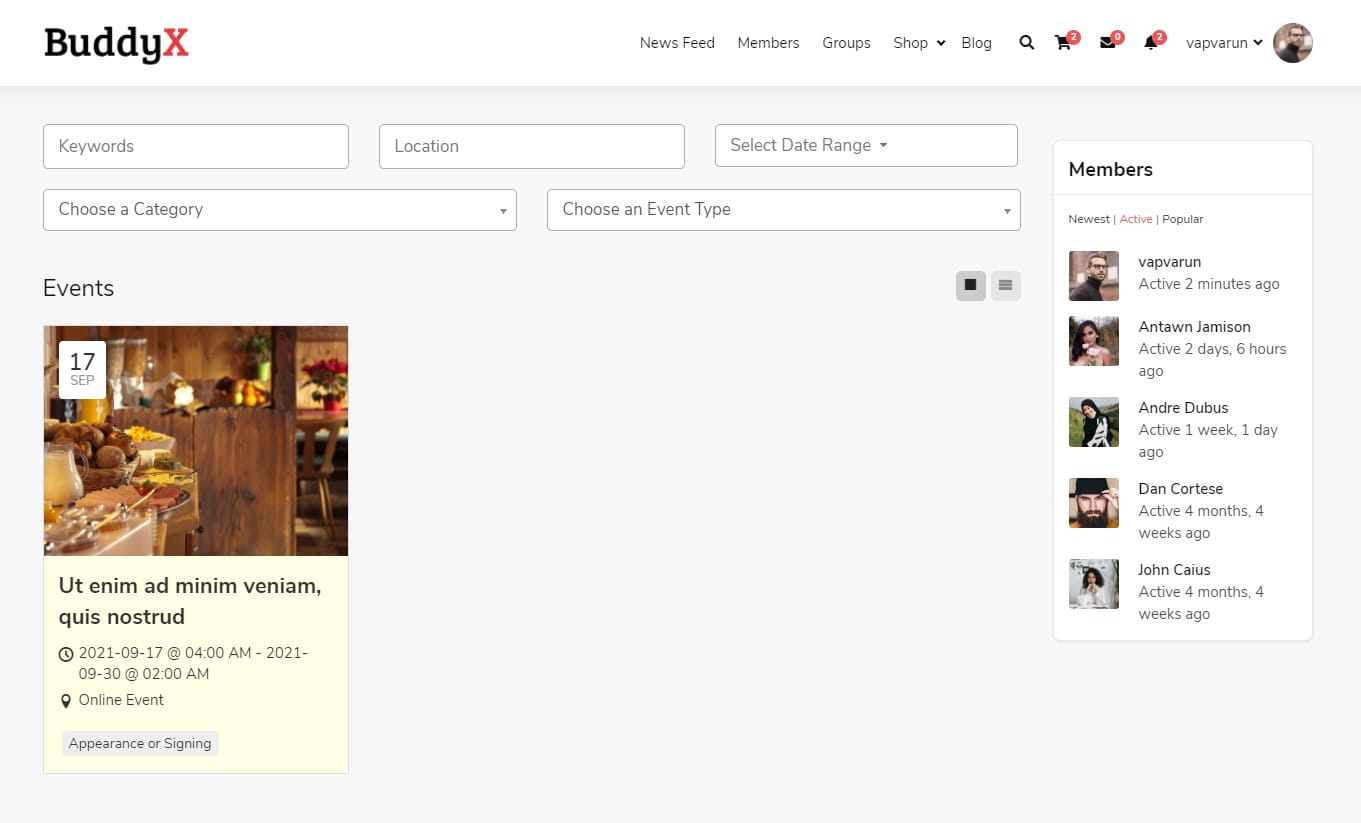Image resolution: width=1361 pixels, height=823 pixels.
Task: Click the Appearance or Signing tag
Action: pyautogui.click(x=140, y=743)
